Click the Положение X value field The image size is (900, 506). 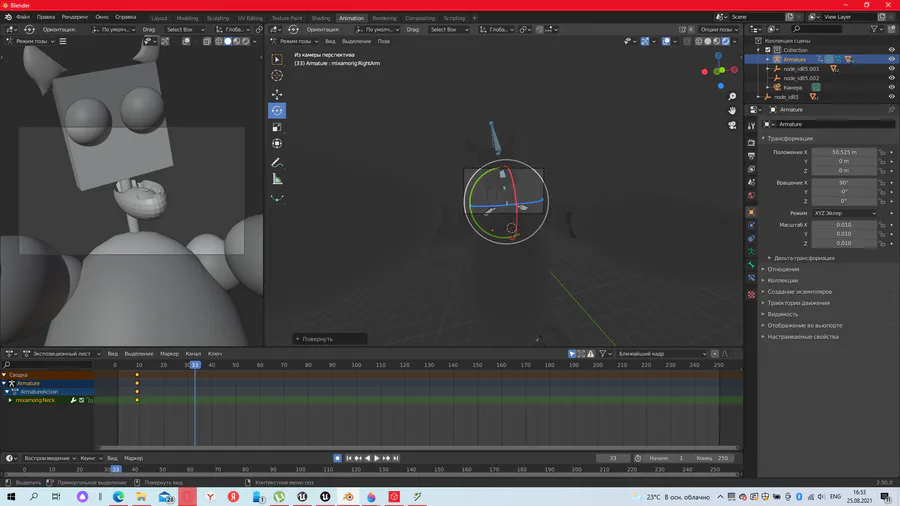[842, 152]
